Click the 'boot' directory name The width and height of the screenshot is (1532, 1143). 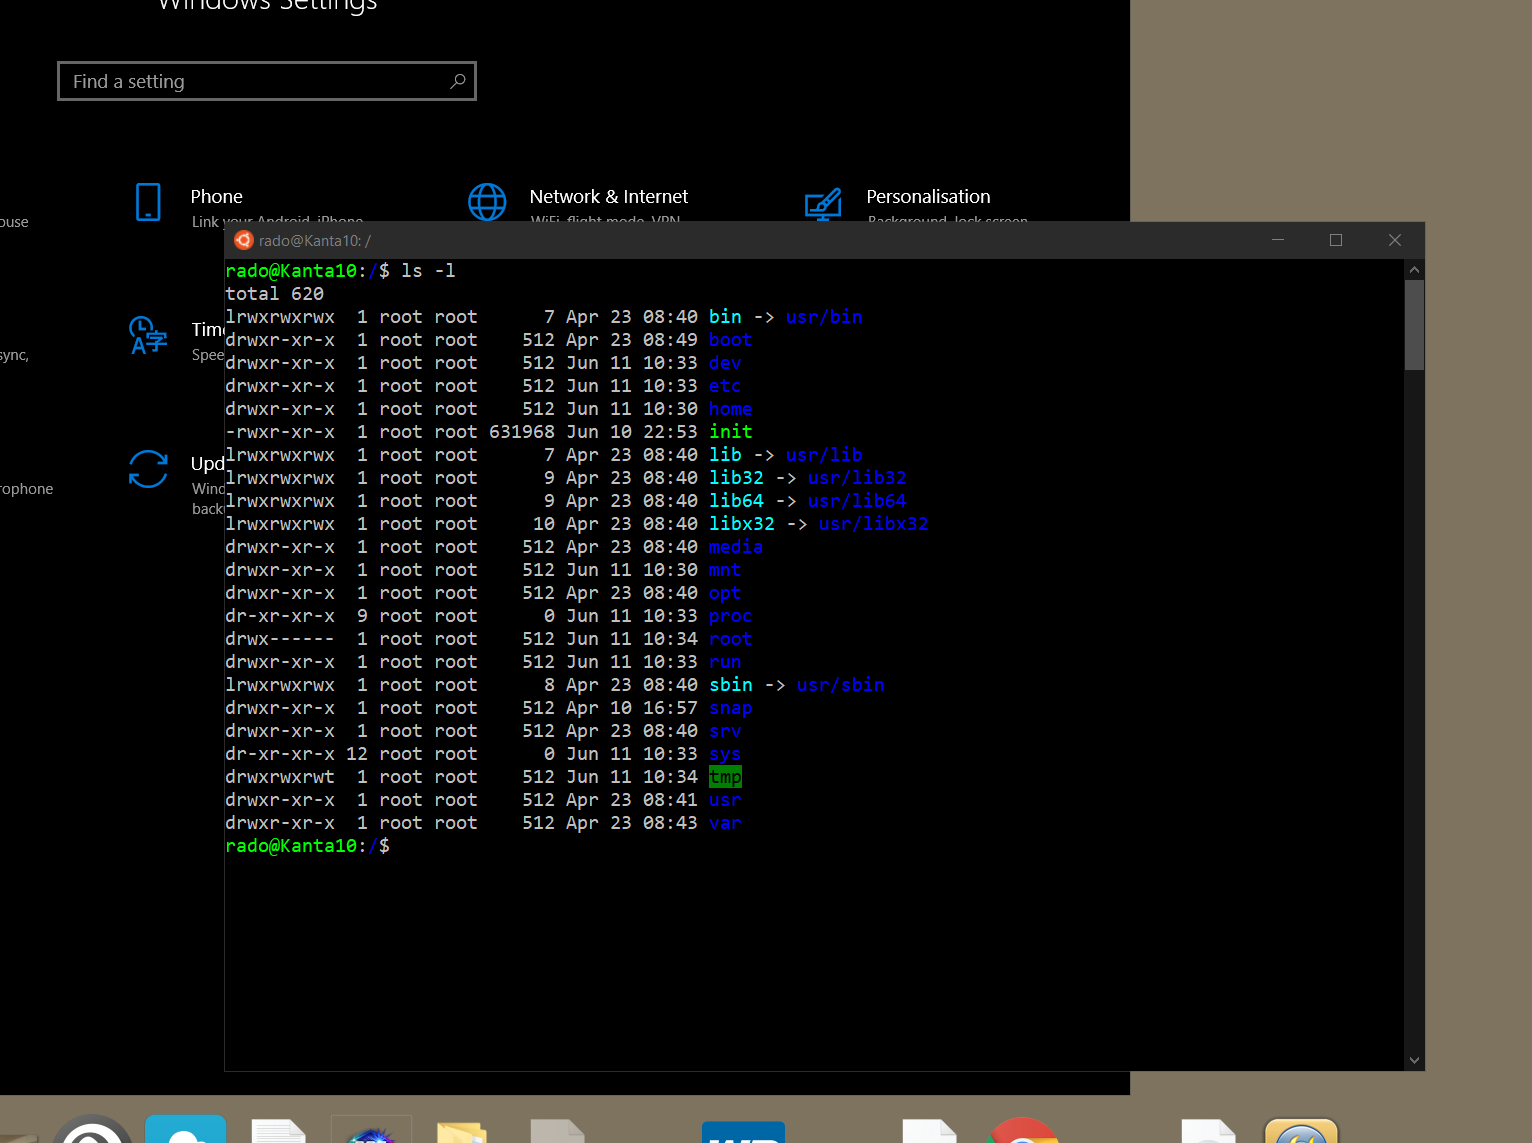click(730, 339)
